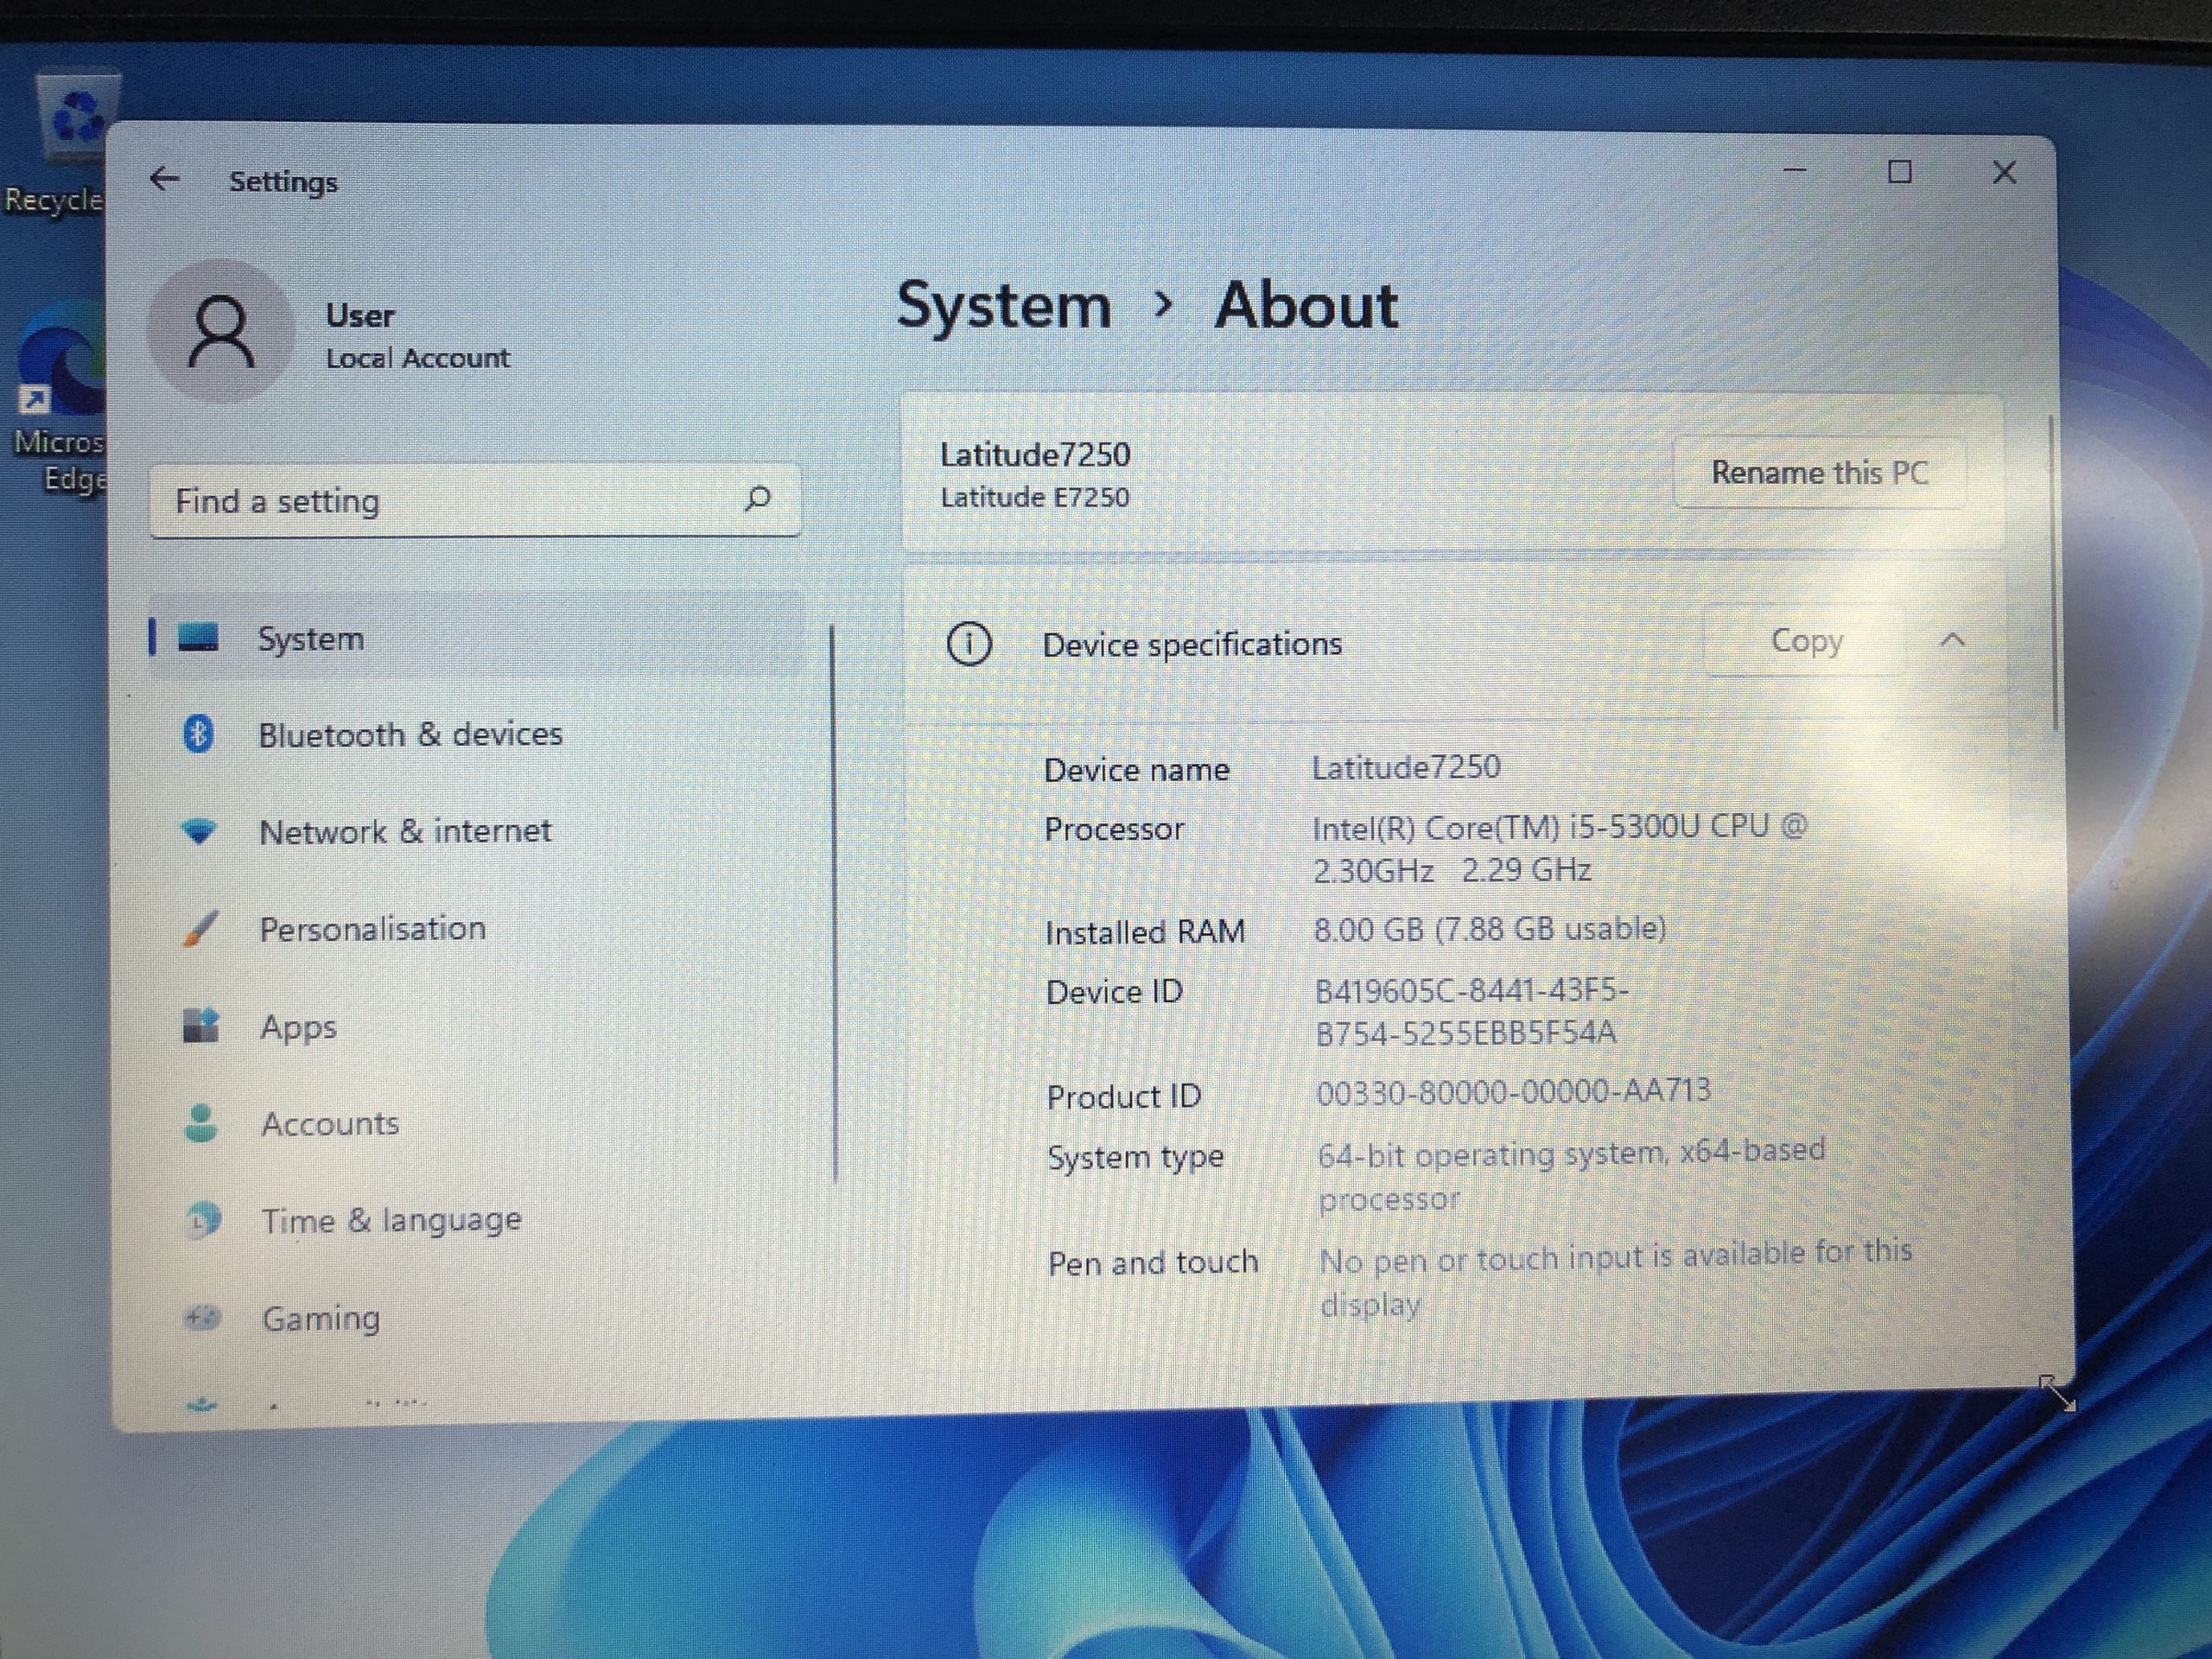
Task: Click the user profile avatar icon
Action: [221, 332]
